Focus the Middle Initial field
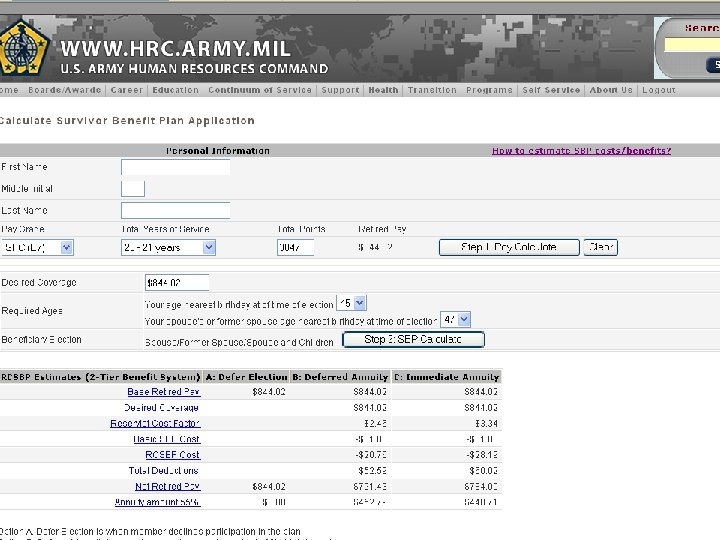Viewport: 720px width, 540px height. (133, 189)
